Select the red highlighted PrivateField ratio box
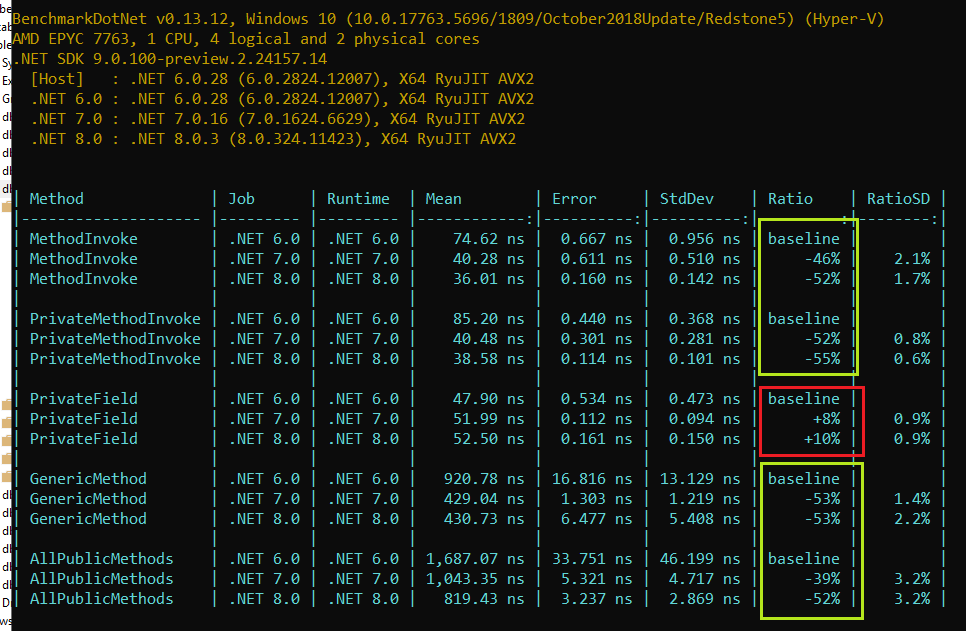This screenshot has height=631, width=966. point(808,420)
